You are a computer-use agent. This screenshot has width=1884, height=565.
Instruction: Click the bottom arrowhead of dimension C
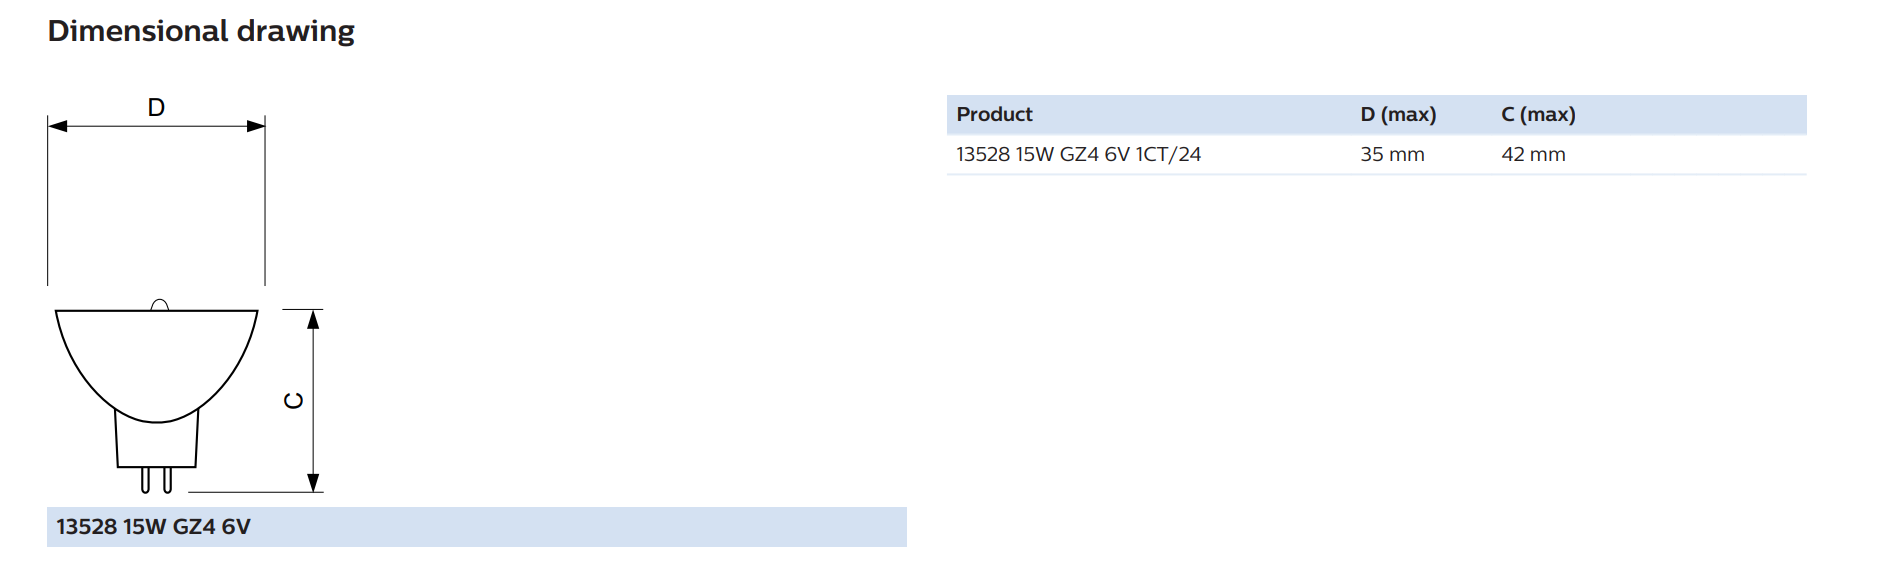313,482
